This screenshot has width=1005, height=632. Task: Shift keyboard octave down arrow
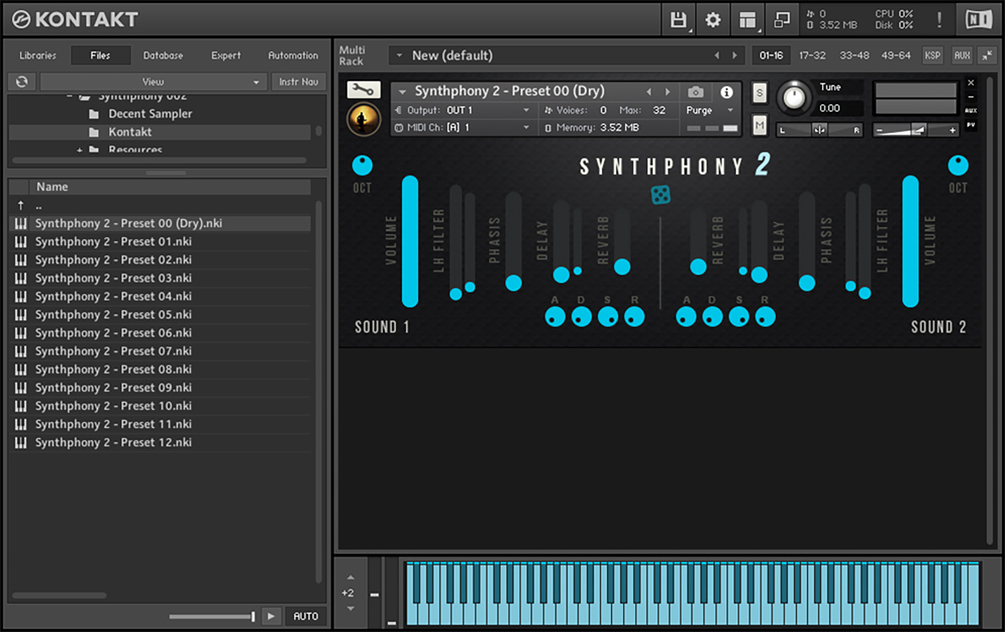tap(351, 608)
